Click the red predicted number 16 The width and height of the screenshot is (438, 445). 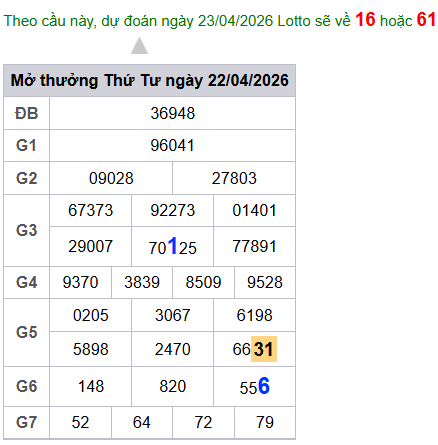tap(365, 20)
